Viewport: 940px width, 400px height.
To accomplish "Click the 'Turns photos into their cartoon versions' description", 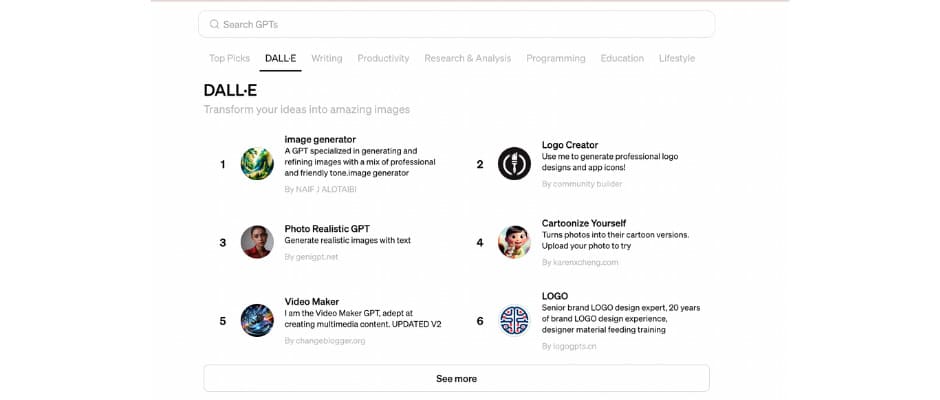I will 616,240.
